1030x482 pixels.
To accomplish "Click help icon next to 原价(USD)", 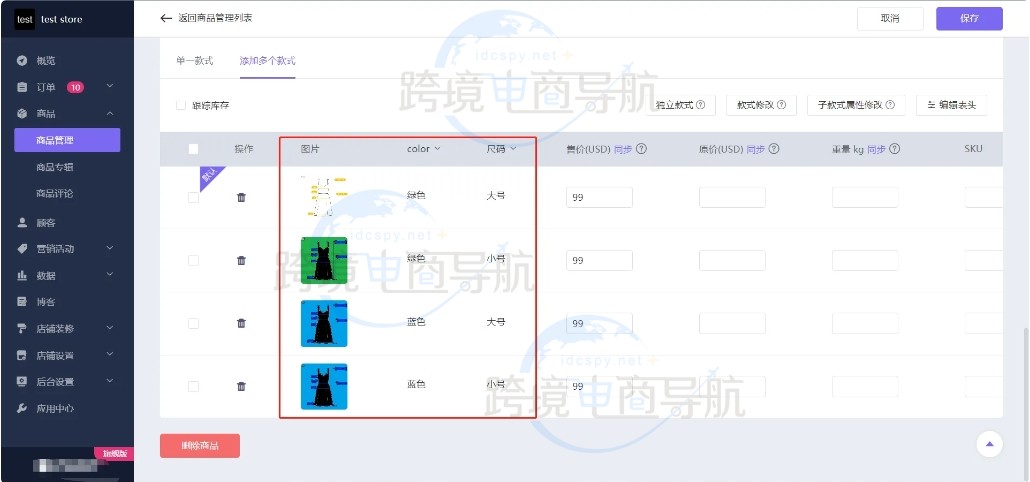I will pos(774,149).
